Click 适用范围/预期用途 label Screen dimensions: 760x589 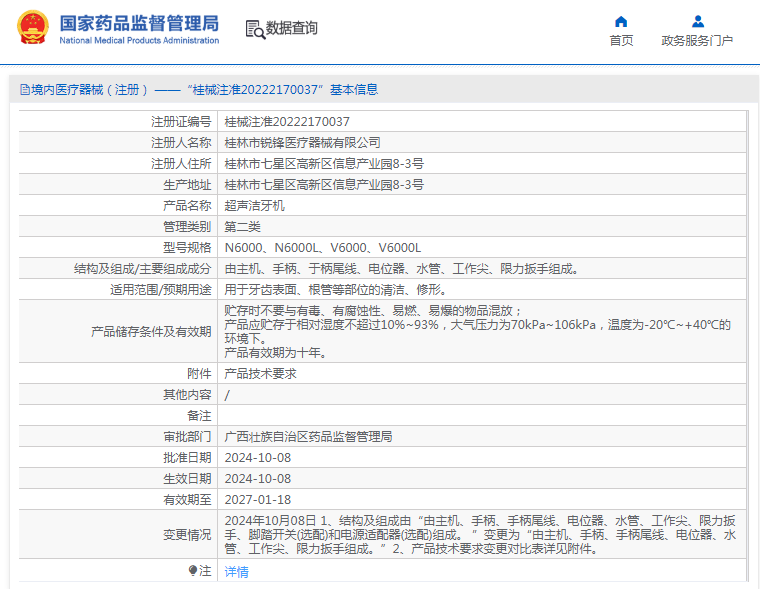coord(160,289)
